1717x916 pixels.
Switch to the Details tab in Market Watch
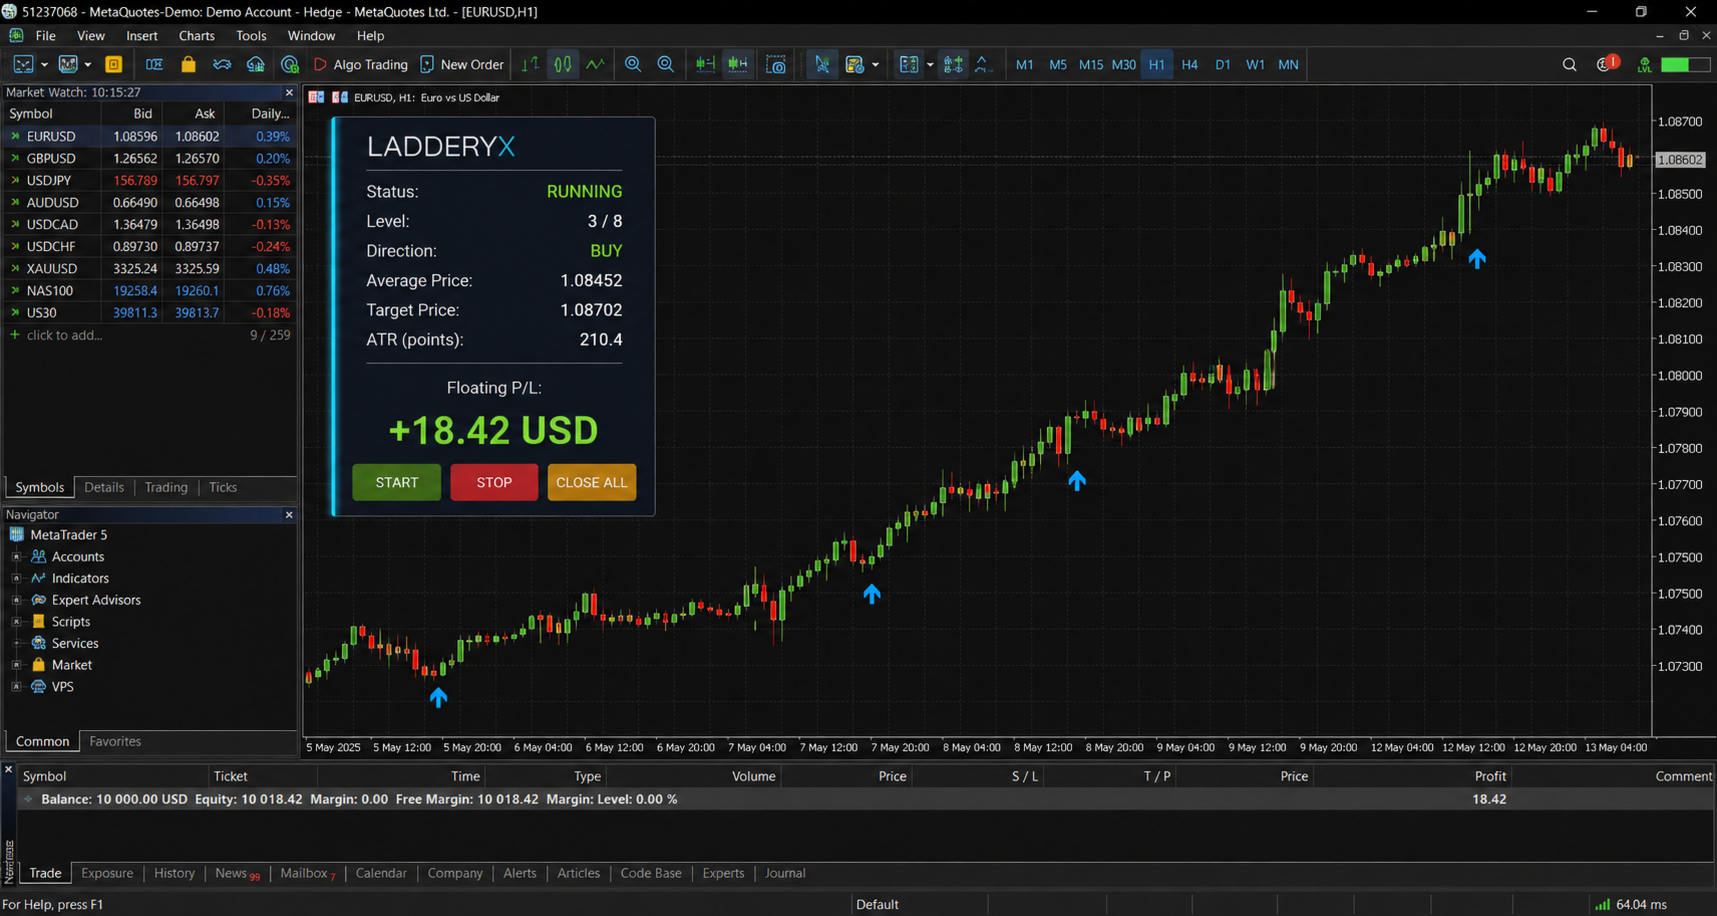(x=104, y=487)
